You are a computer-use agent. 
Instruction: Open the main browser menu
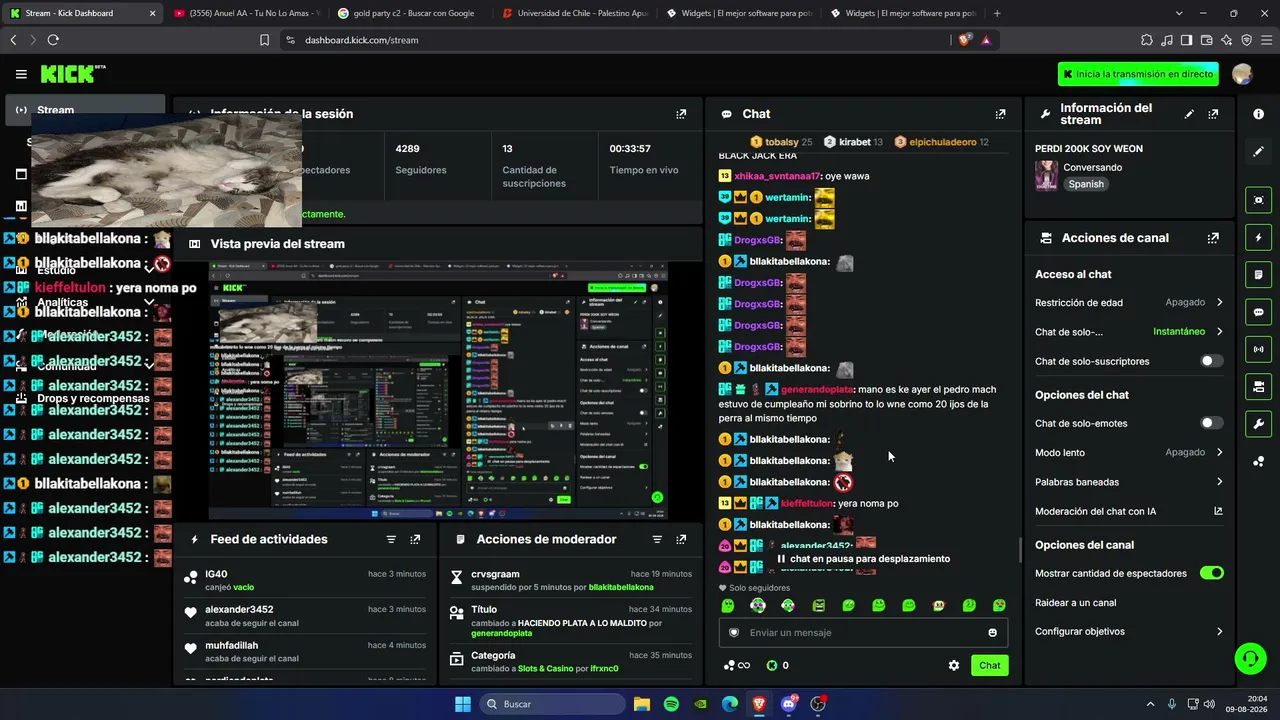pyautogui.click(x=1266, y=40)
